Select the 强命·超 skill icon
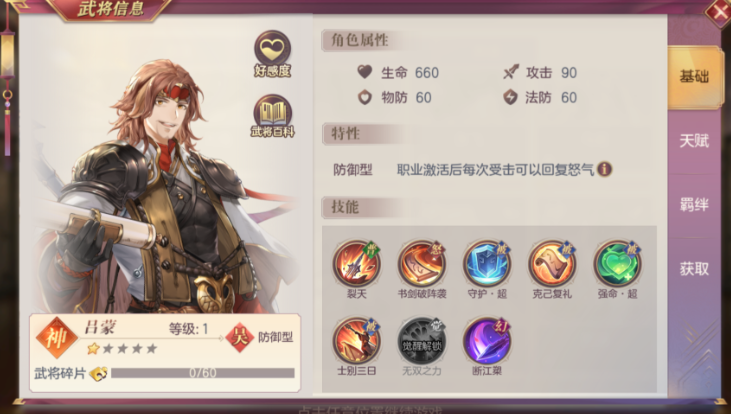Screen dimensions: 731x414 coord(618,263)
